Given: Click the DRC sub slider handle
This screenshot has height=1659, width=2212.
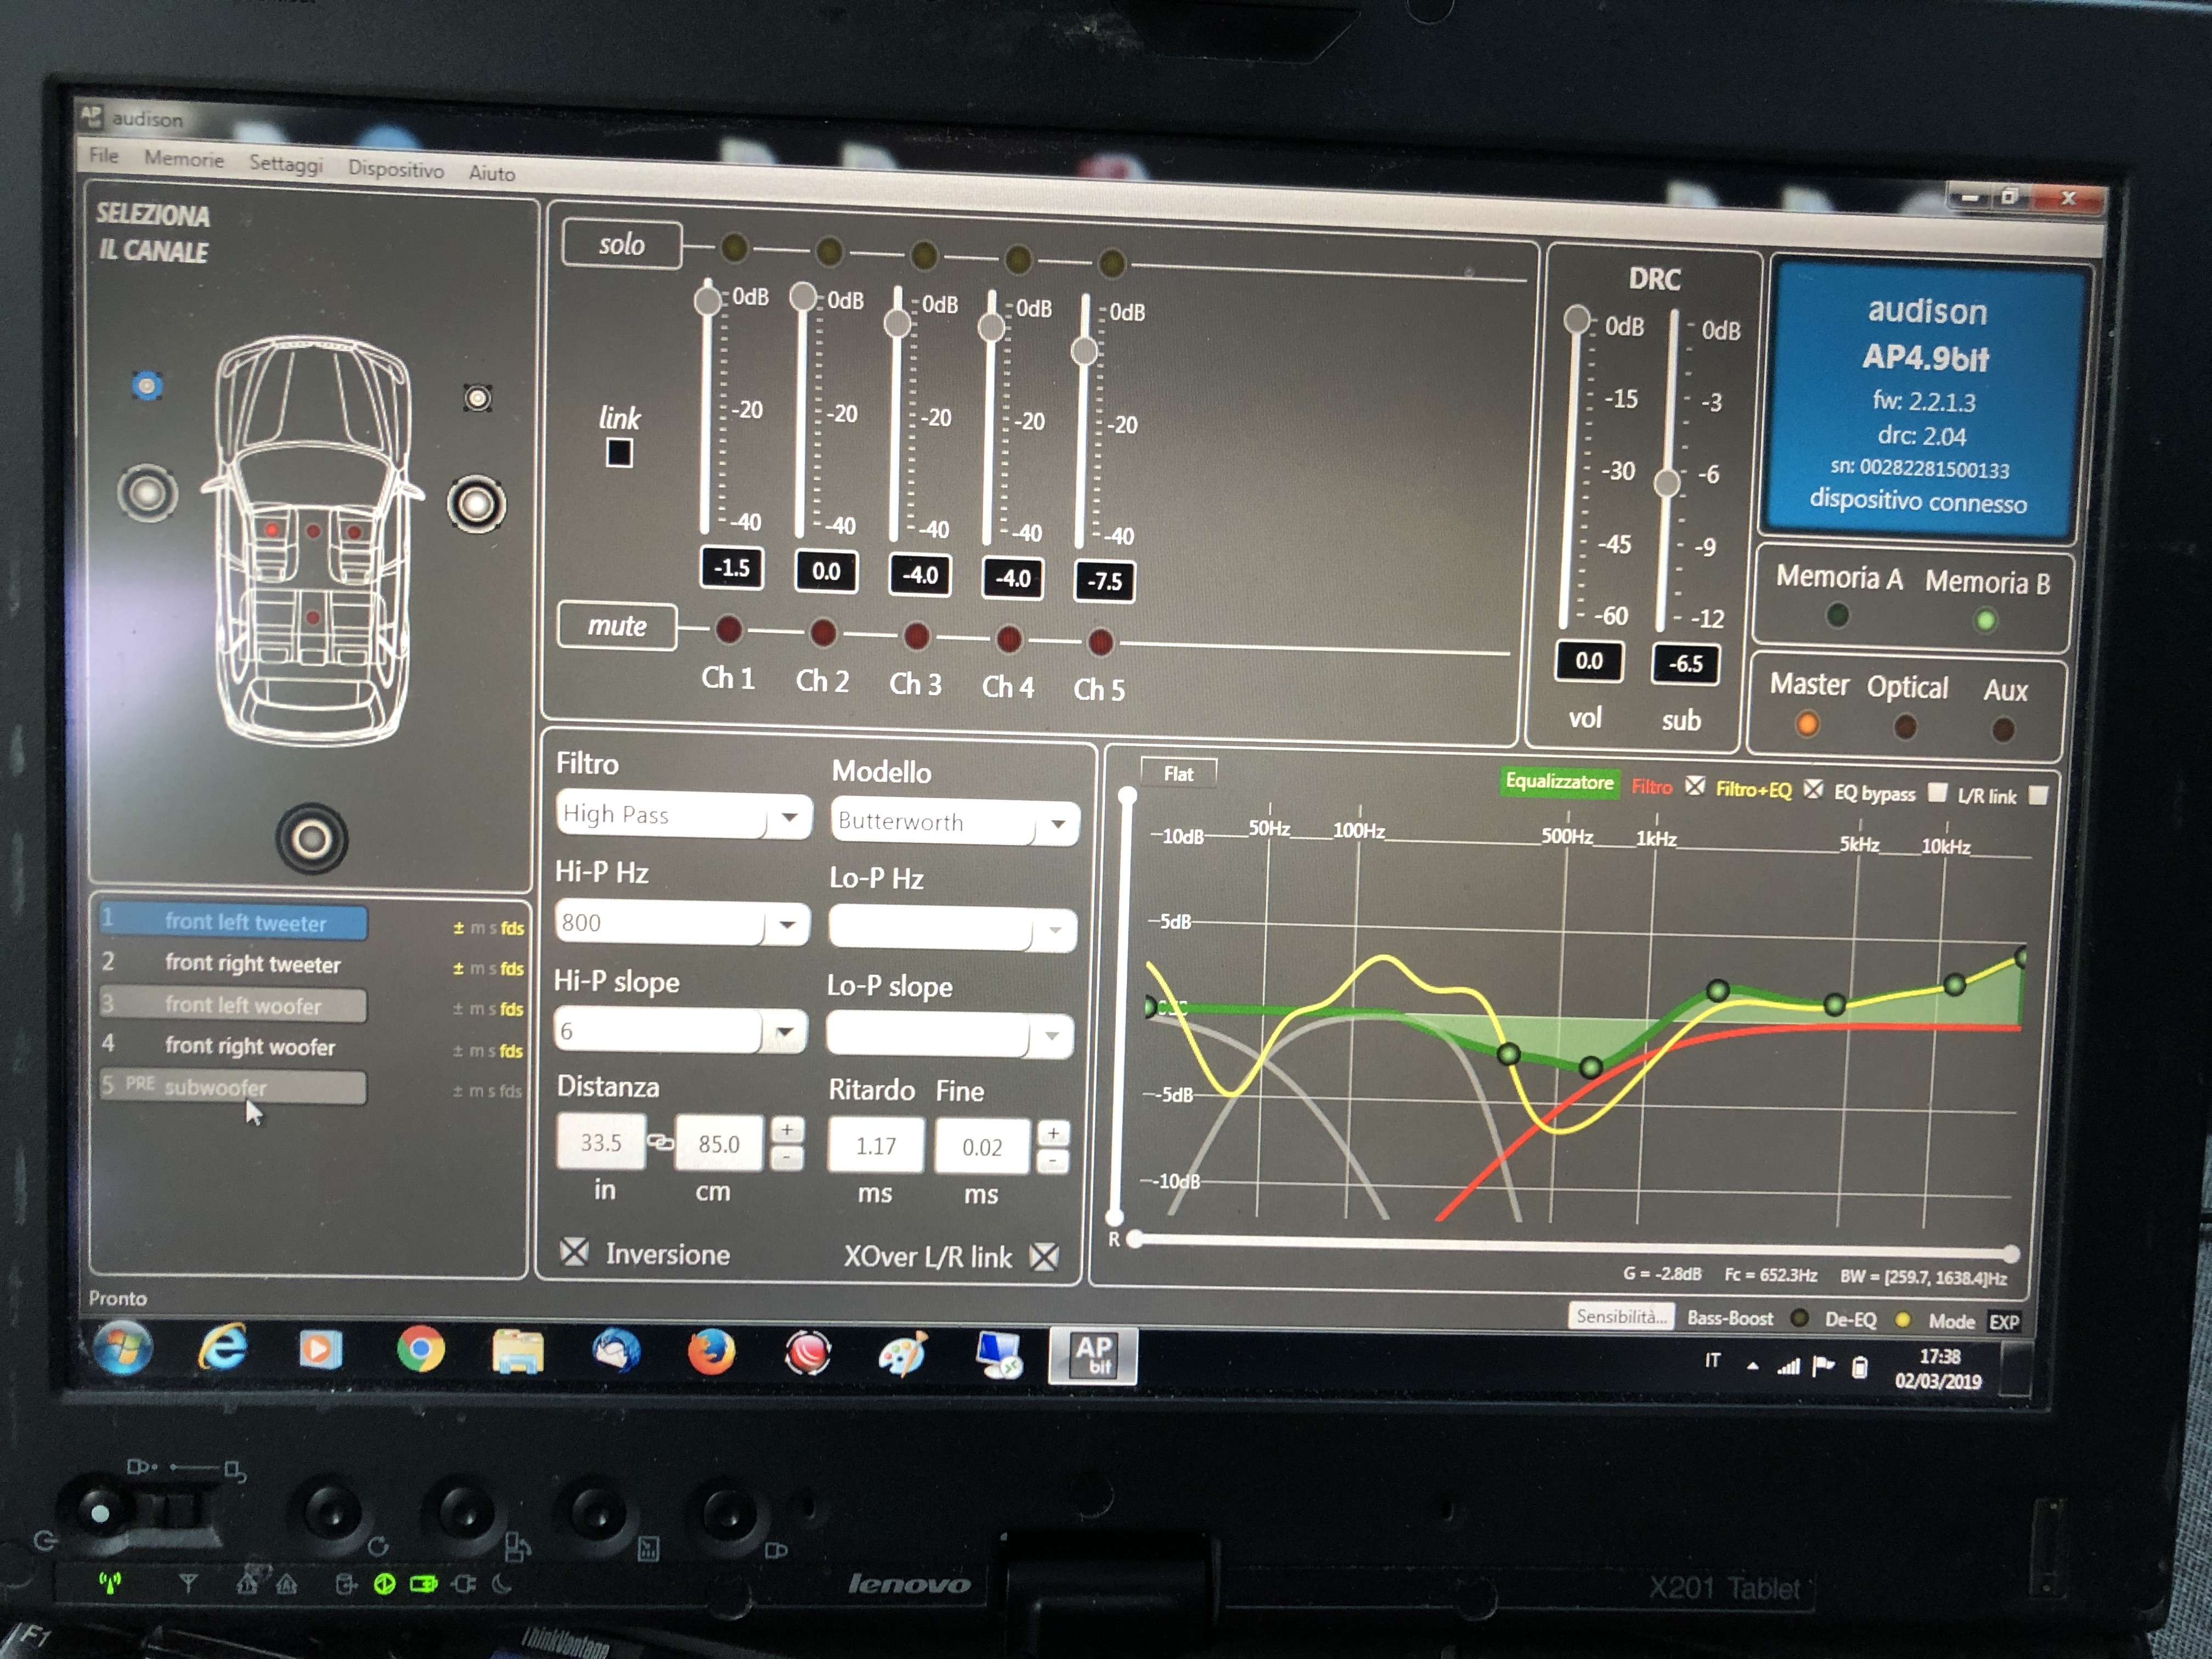Looking at the screenshot, I should pos(1667,483).
